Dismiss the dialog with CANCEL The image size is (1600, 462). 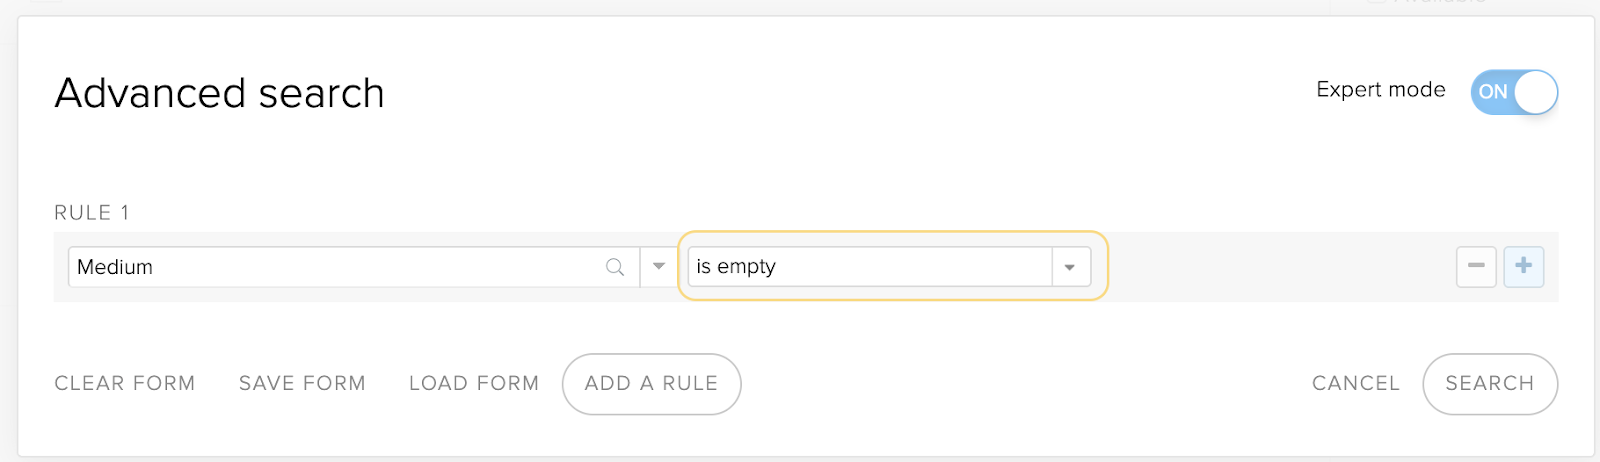(1356, 383)
